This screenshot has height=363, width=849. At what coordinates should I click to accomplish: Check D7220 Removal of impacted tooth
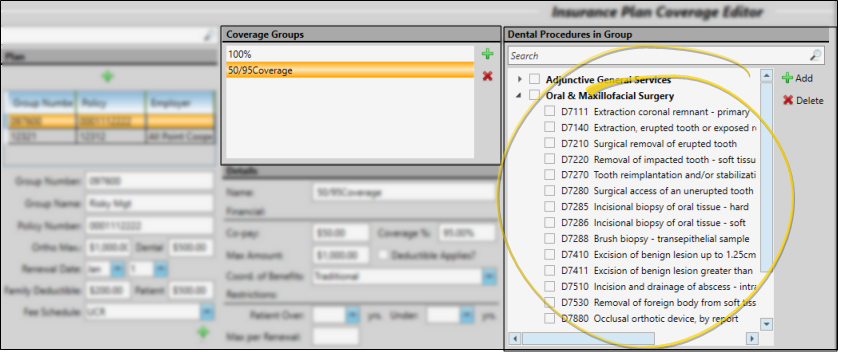pyautogui.click(x=550, y=159)
